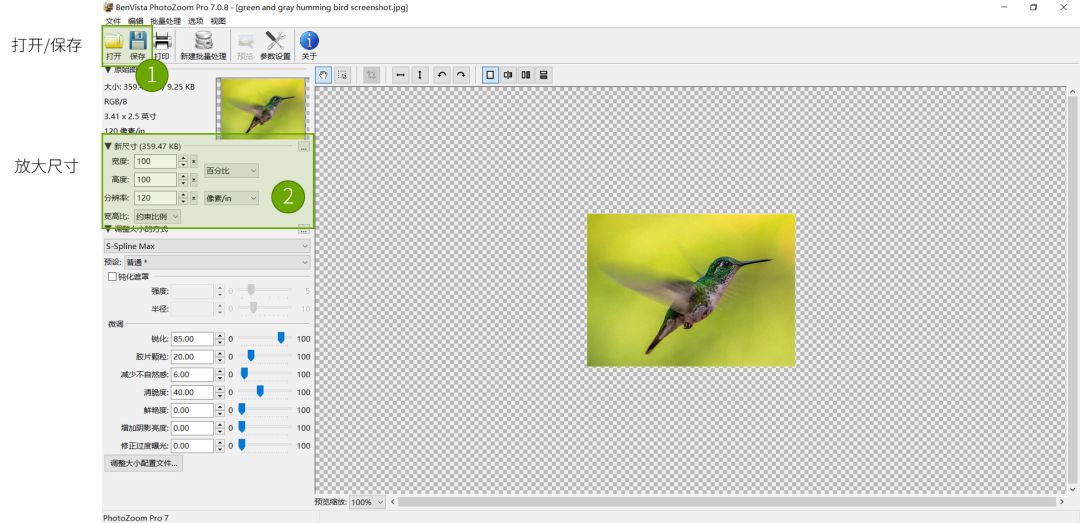Click the 打印 (Print) icon
Image resolution: width=1080 pixels, height=523 pixels.
coord(161,43)
